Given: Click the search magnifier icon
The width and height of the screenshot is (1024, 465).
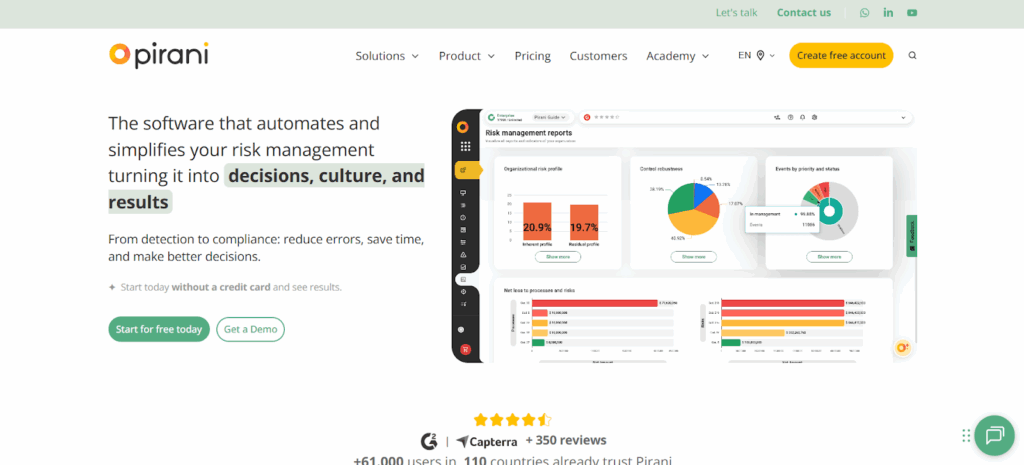Looking at the screenshot, I should point(912,56).
